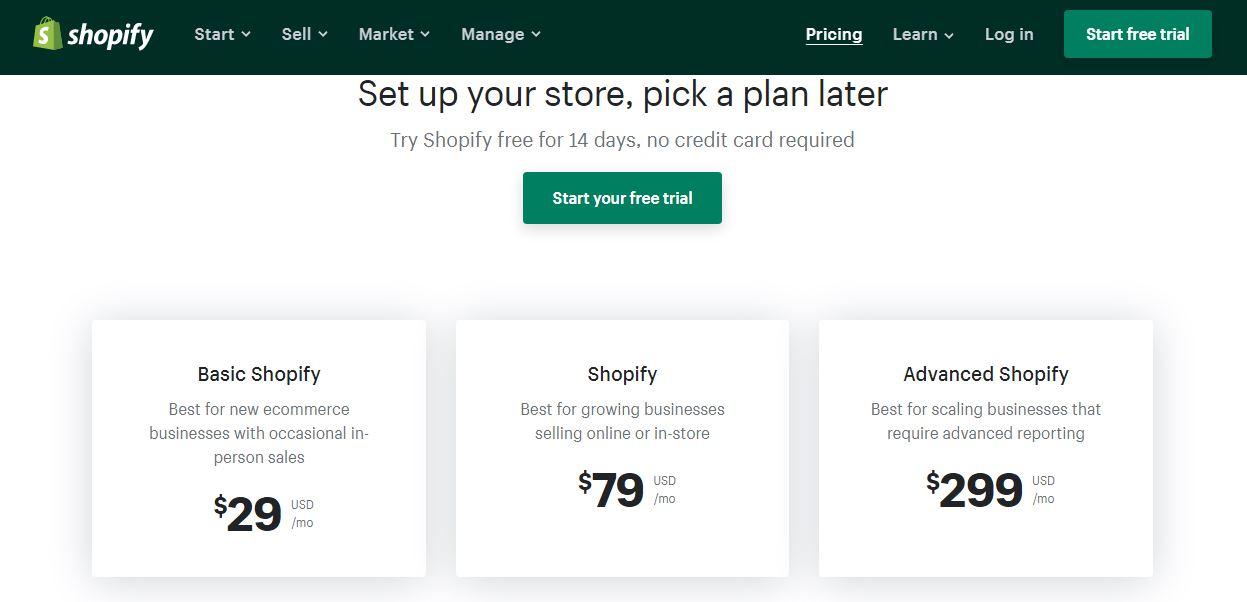
Task: Open the Manage navigation dropdown
Action: (x=501, y=34)
